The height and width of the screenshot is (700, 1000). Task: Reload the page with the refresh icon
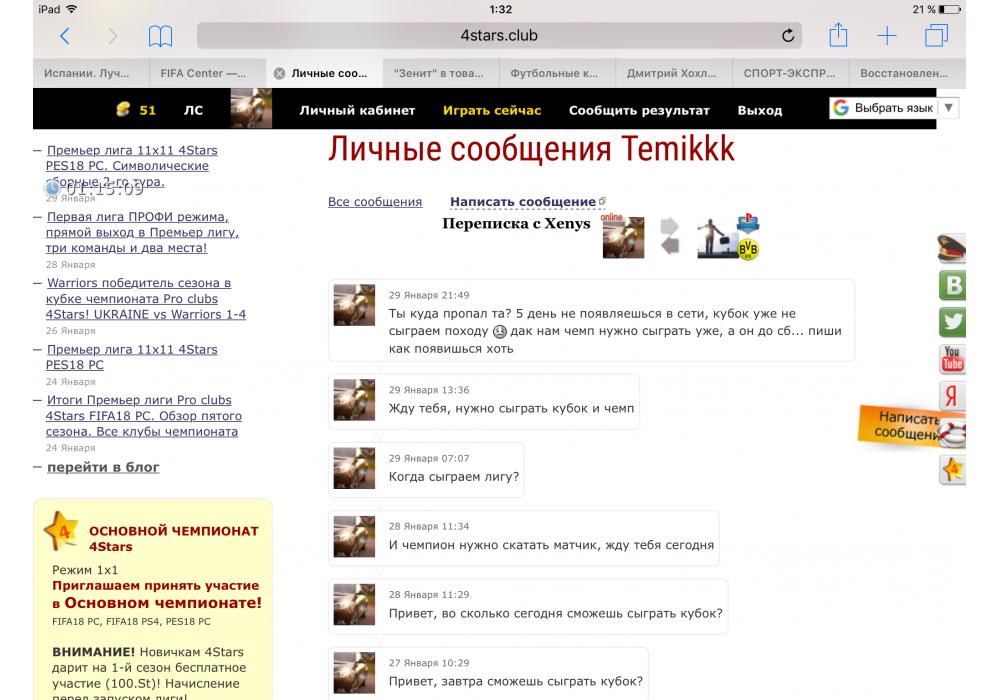[x=788, y=36]
